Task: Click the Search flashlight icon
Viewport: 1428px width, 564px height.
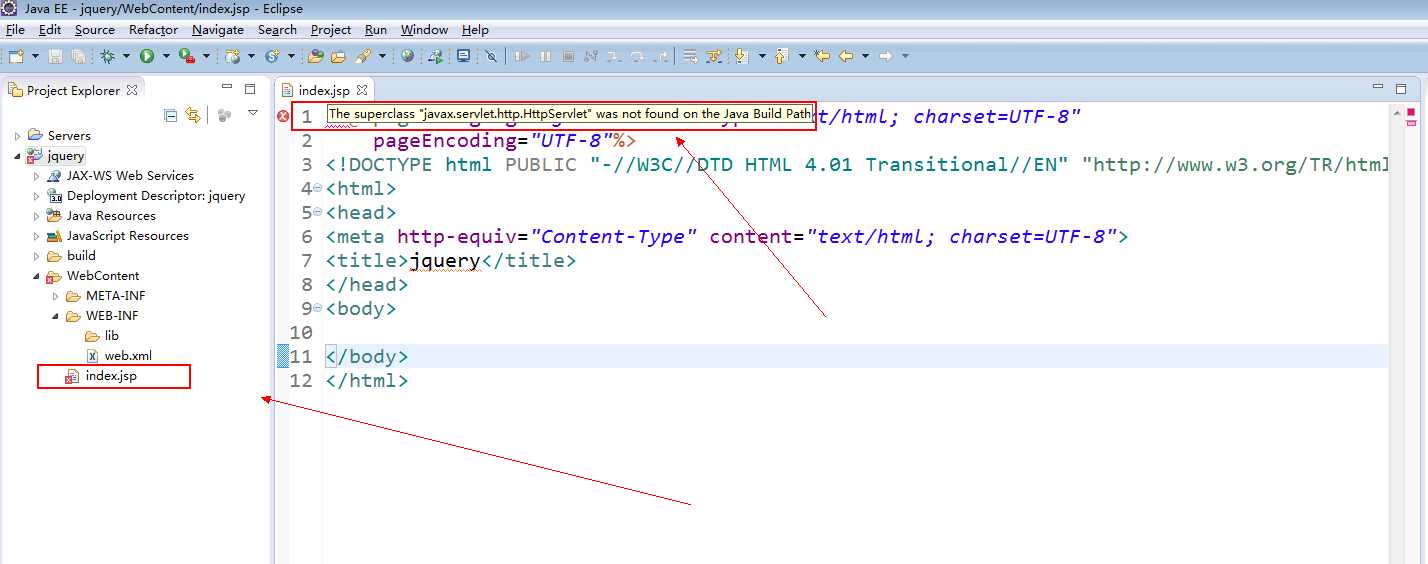Action: [363, 56]
